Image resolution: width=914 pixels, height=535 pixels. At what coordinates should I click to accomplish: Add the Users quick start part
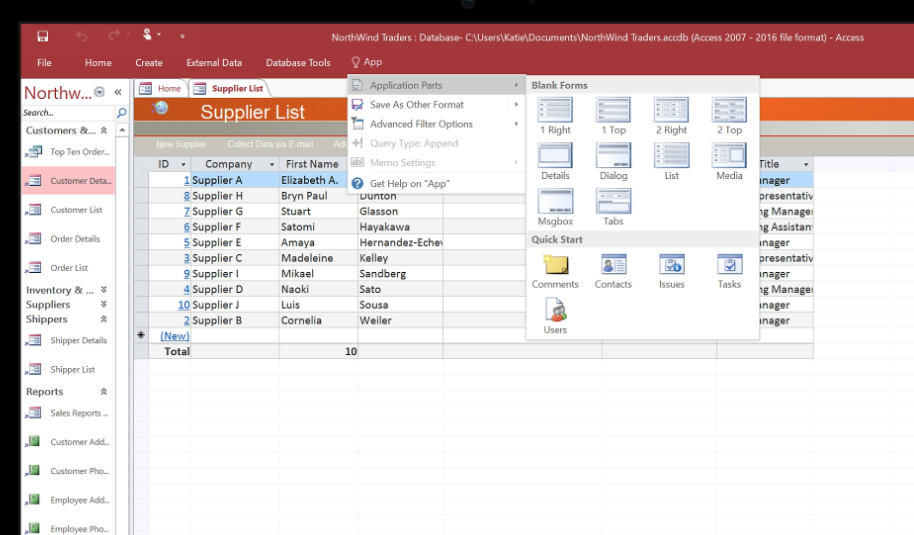pos(555,316)
